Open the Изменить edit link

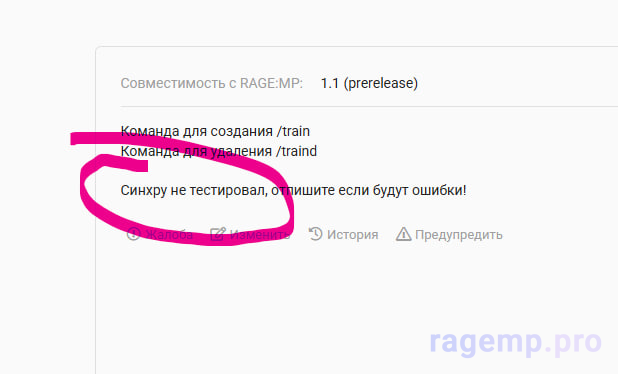point(250,234)
